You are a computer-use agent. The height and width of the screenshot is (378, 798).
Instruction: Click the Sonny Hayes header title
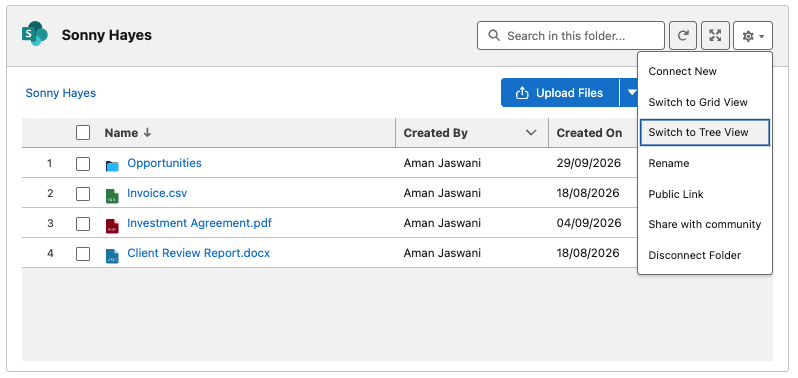click(x=107, y=35)
